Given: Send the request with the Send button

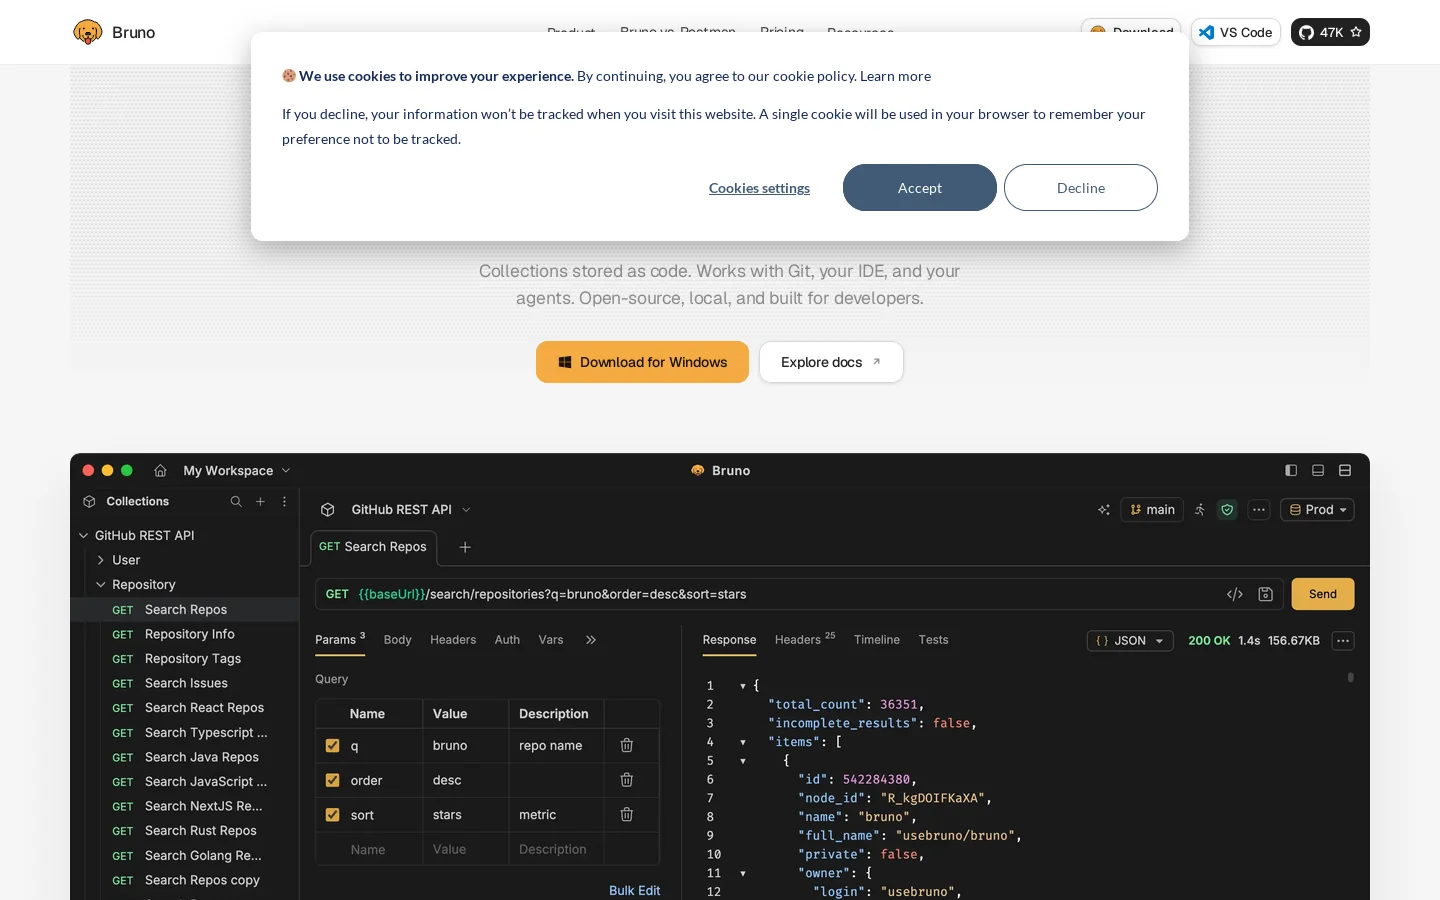Looking at the screenshot, I should pos(1323,594).
